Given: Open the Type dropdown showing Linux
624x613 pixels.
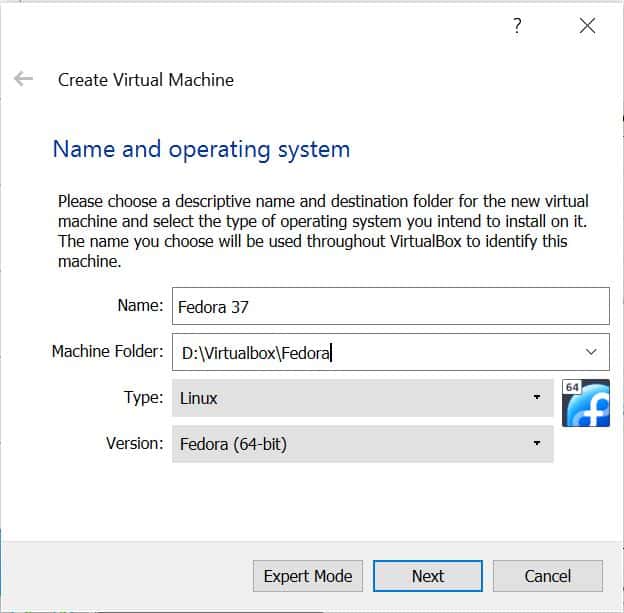Looking at the screenshot, I should pyautogui.click(x=363, y=398).
